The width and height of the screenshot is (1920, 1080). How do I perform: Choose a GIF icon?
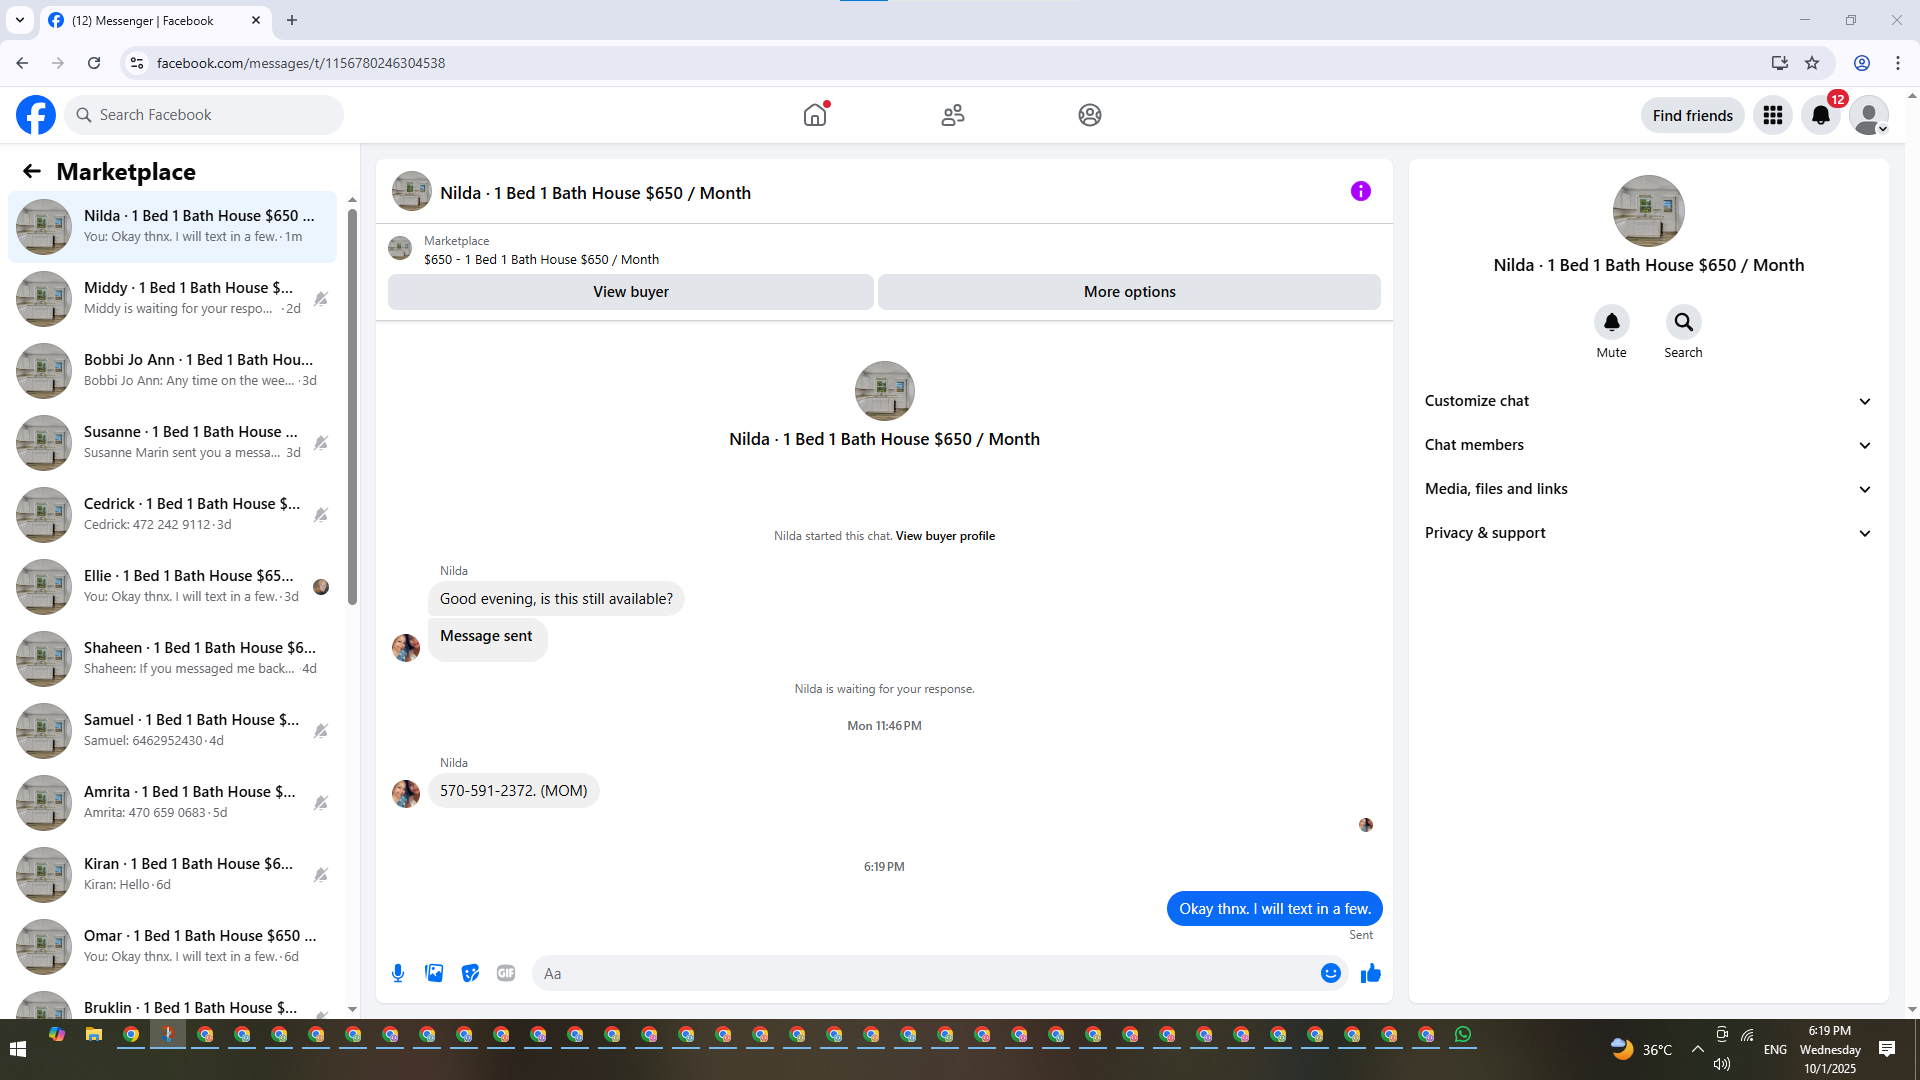[x=506, y=973]
